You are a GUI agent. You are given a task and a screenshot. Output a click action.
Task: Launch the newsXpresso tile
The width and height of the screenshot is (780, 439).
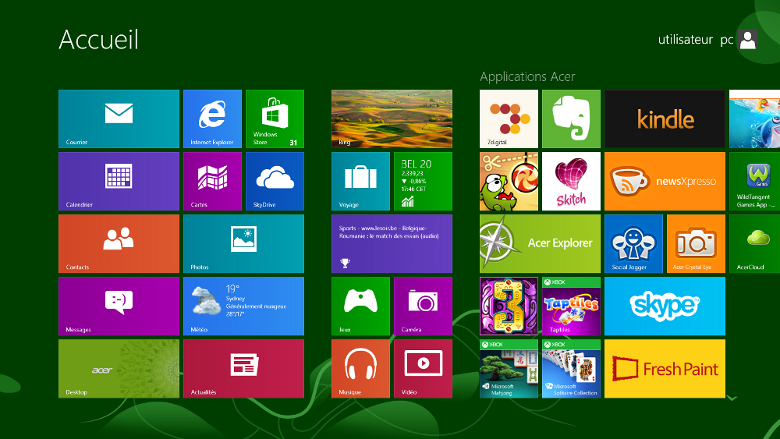(665, 181)
